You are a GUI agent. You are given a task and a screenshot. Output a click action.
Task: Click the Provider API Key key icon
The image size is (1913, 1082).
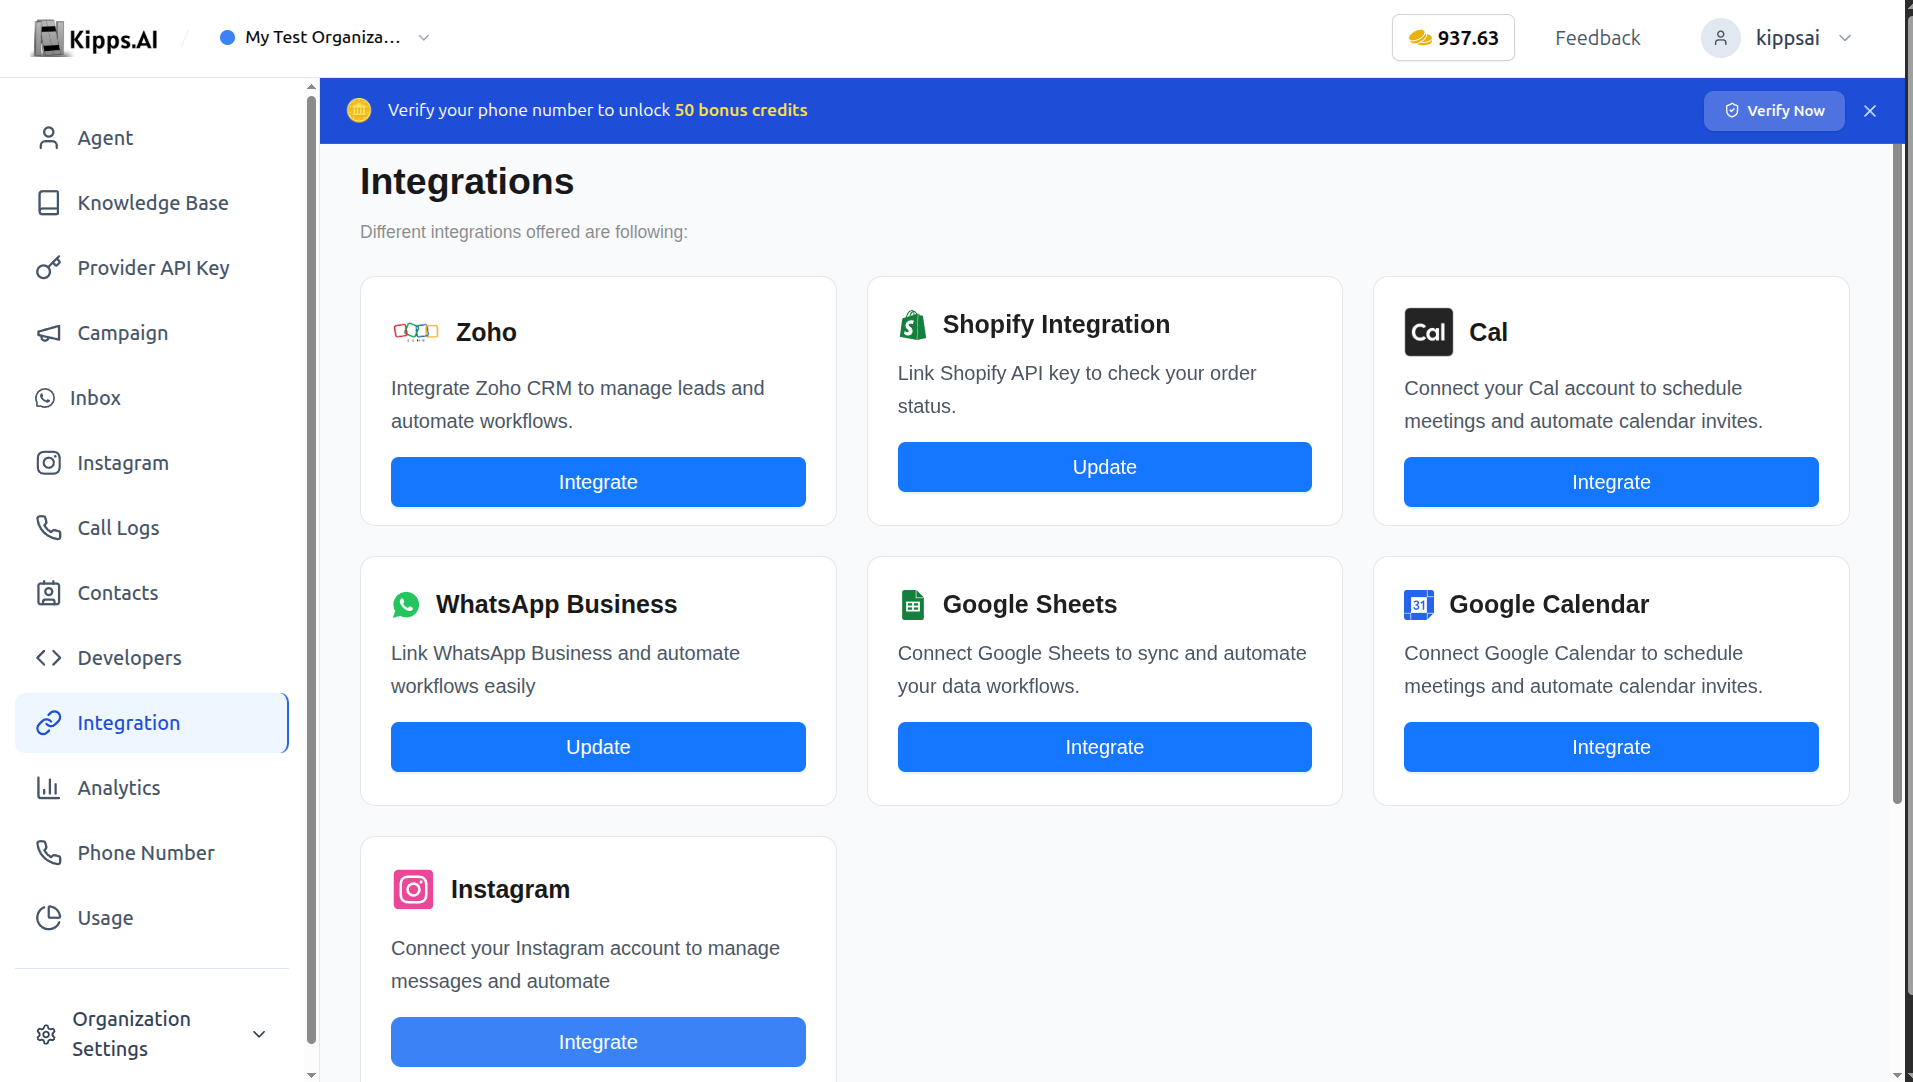tap(48, 268)
